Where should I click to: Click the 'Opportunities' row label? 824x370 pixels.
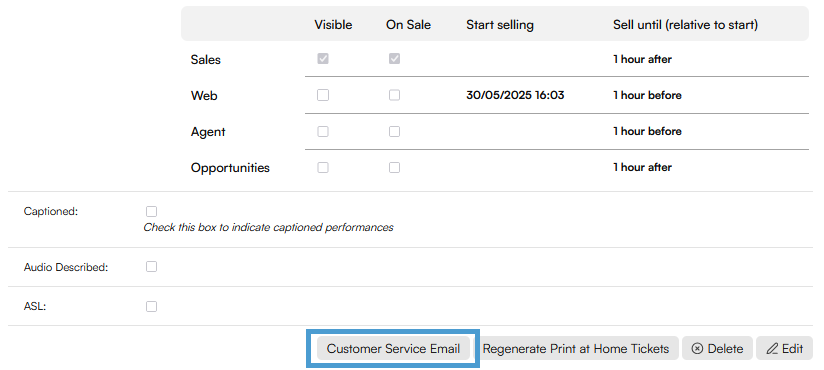click(230, 168)
